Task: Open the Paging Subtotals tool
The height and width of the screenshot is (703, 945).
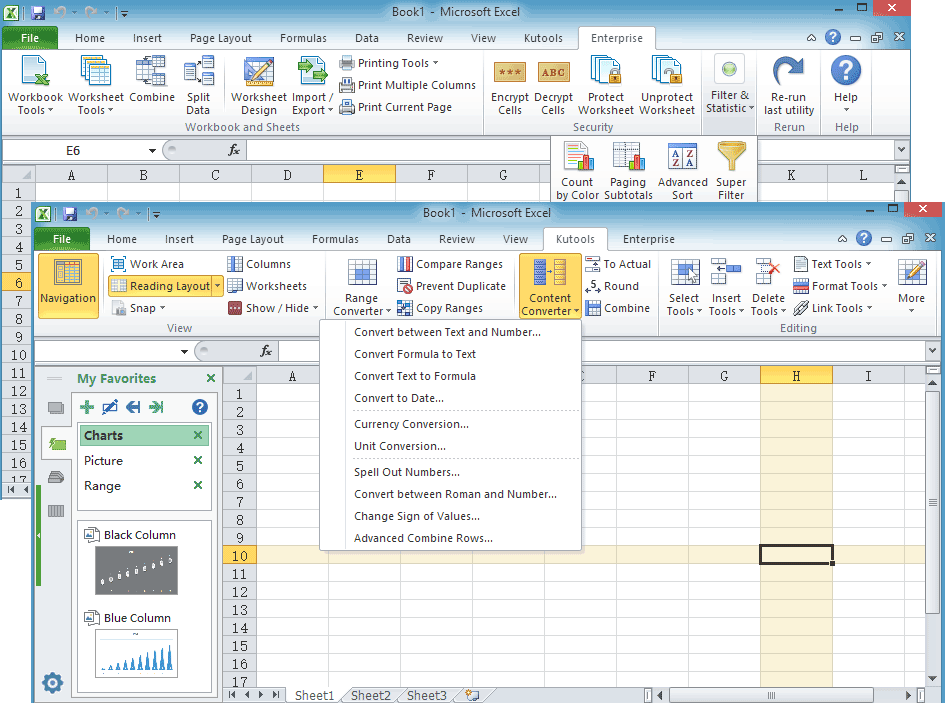Action: click(x=628, y=171)
